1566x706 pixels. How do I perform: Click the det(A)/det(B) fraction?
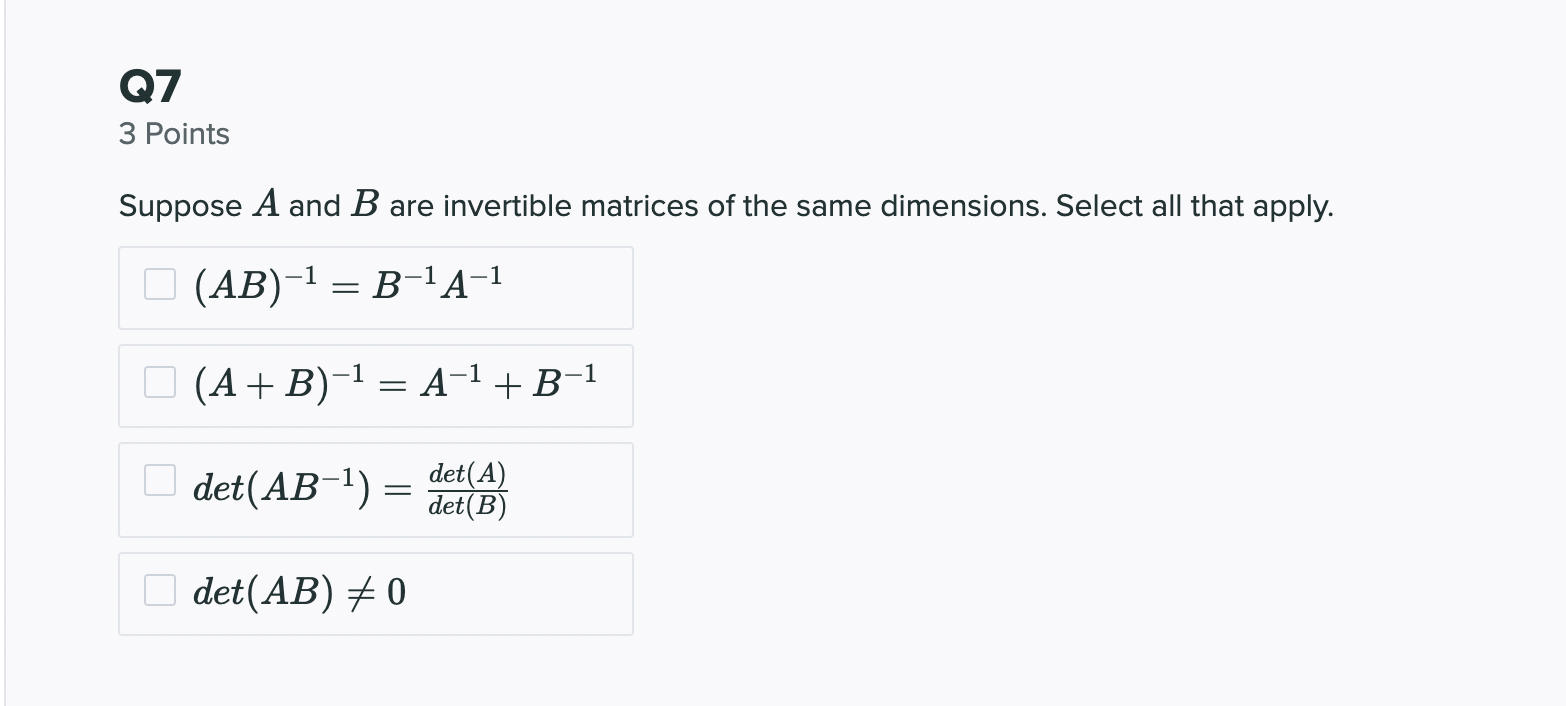pos(467,490)
